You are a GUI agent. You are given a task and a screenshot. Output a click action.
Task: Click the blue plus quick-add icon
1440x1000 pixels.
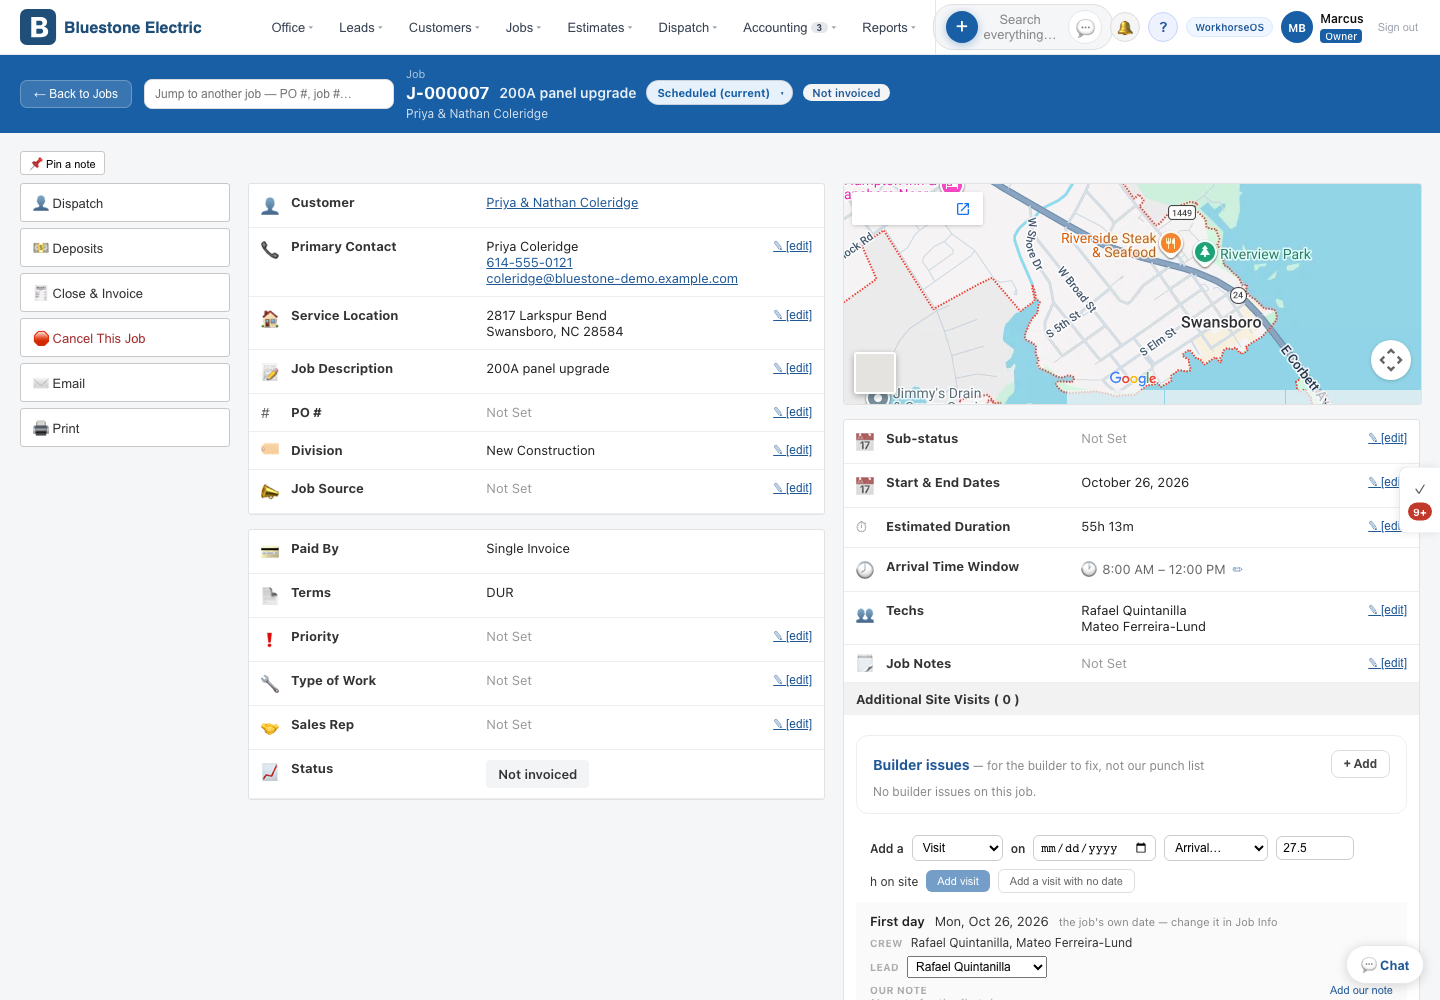click(x=962, y=27)
